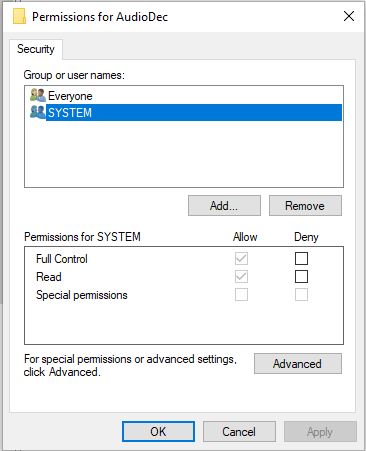Image resolution: width=366 pixels, height=451 pixels.
Task: Toggle Allow checkbox for Full Control
Action: [x=241, y=258]
